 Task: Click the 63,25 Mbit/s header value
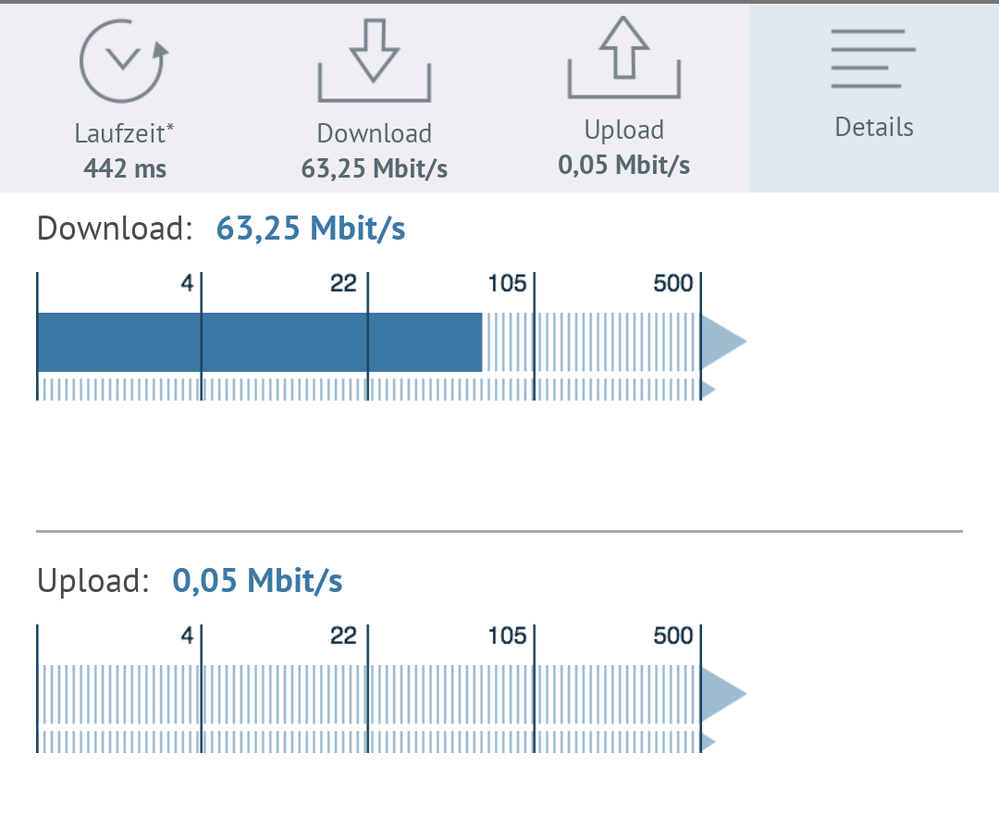(374, 168)
